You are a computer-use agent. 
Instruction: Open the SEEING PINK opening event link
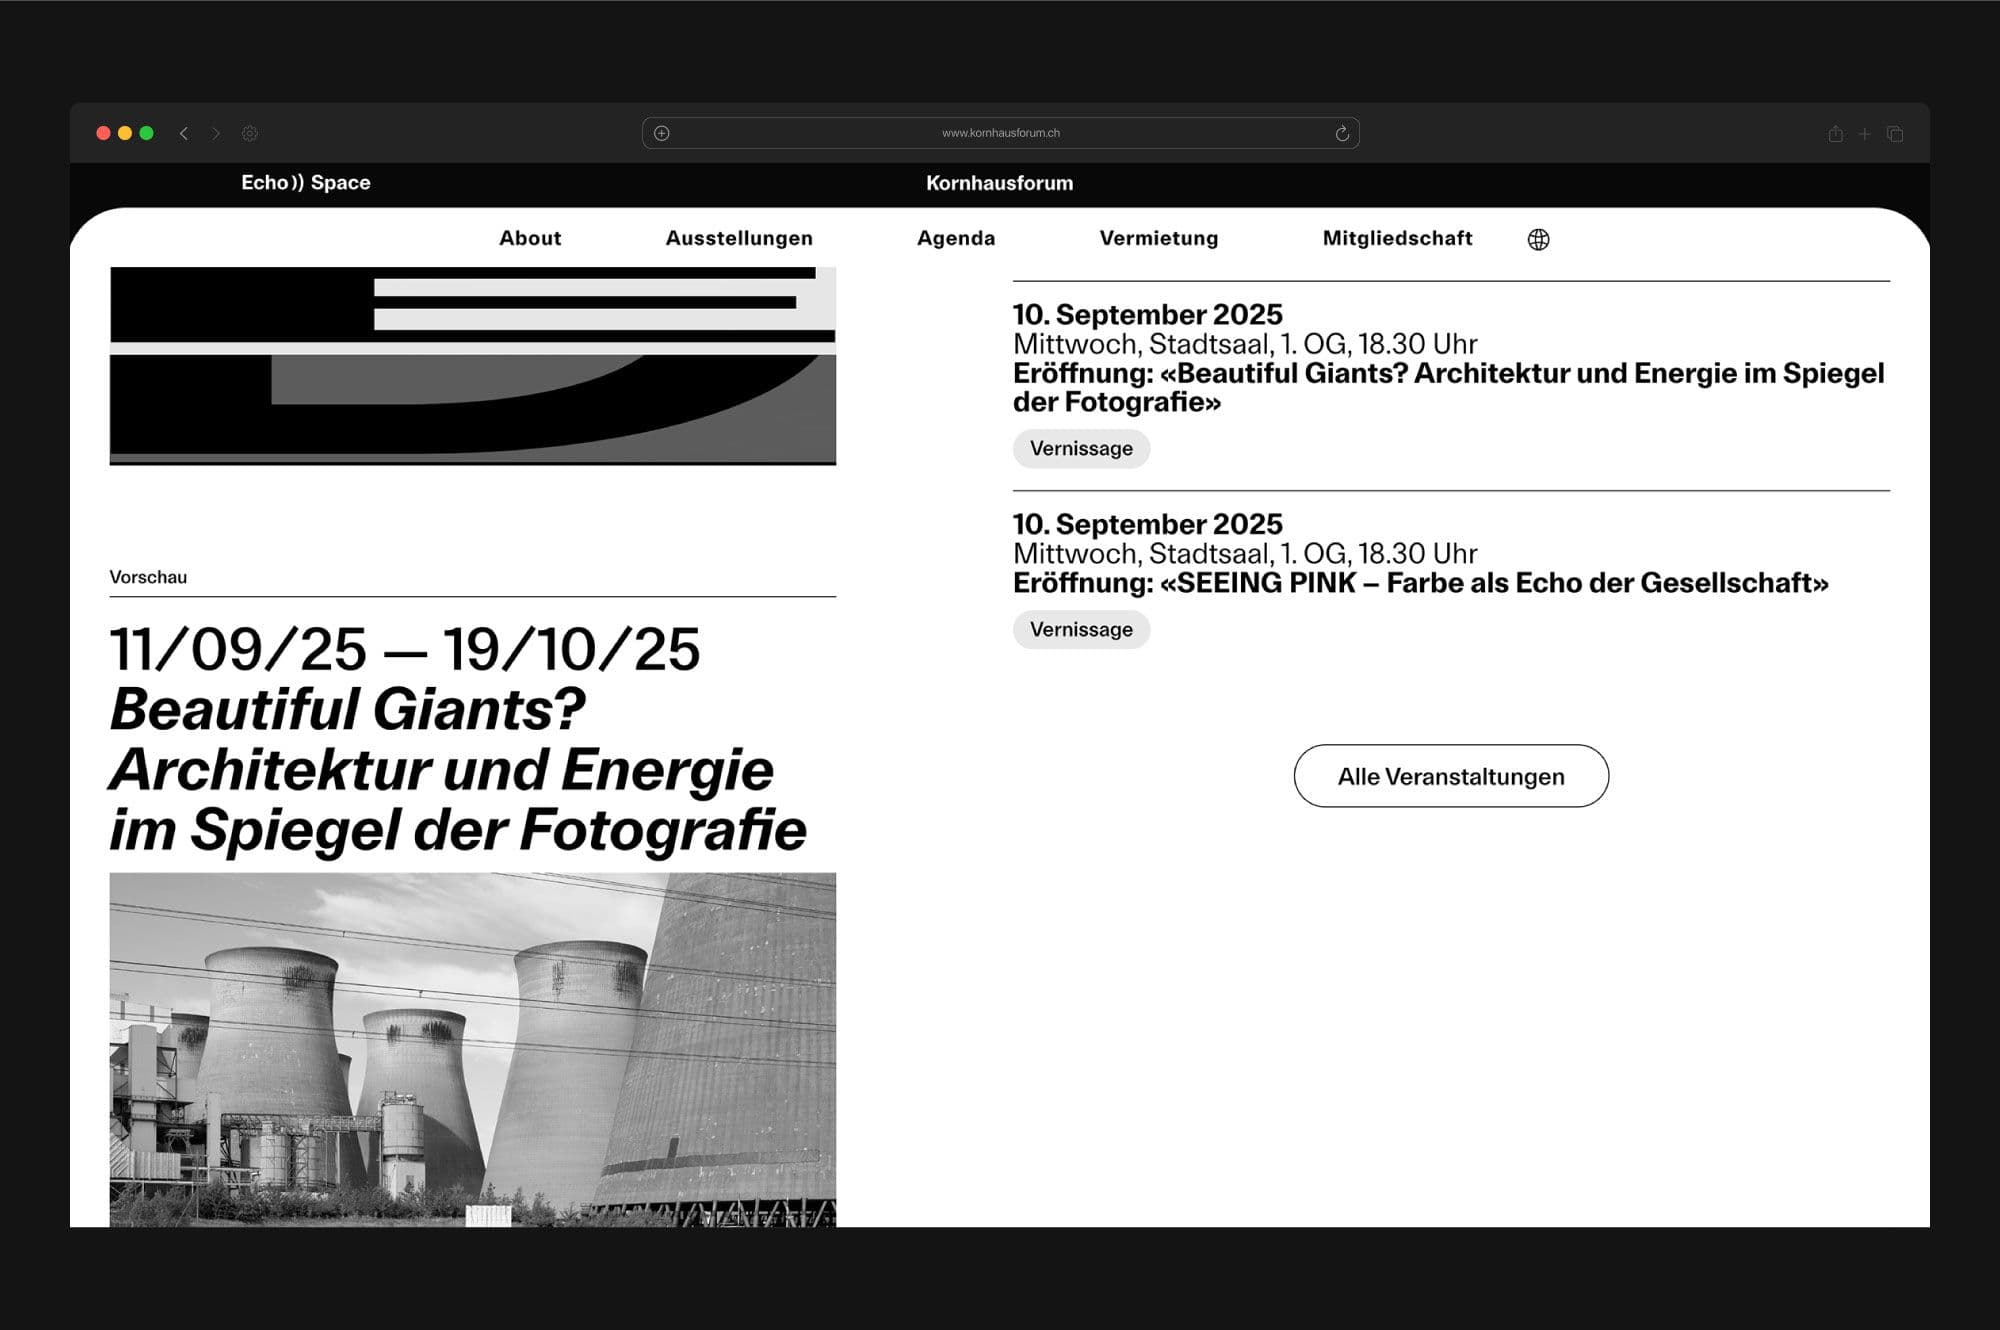click(1420, 583)
